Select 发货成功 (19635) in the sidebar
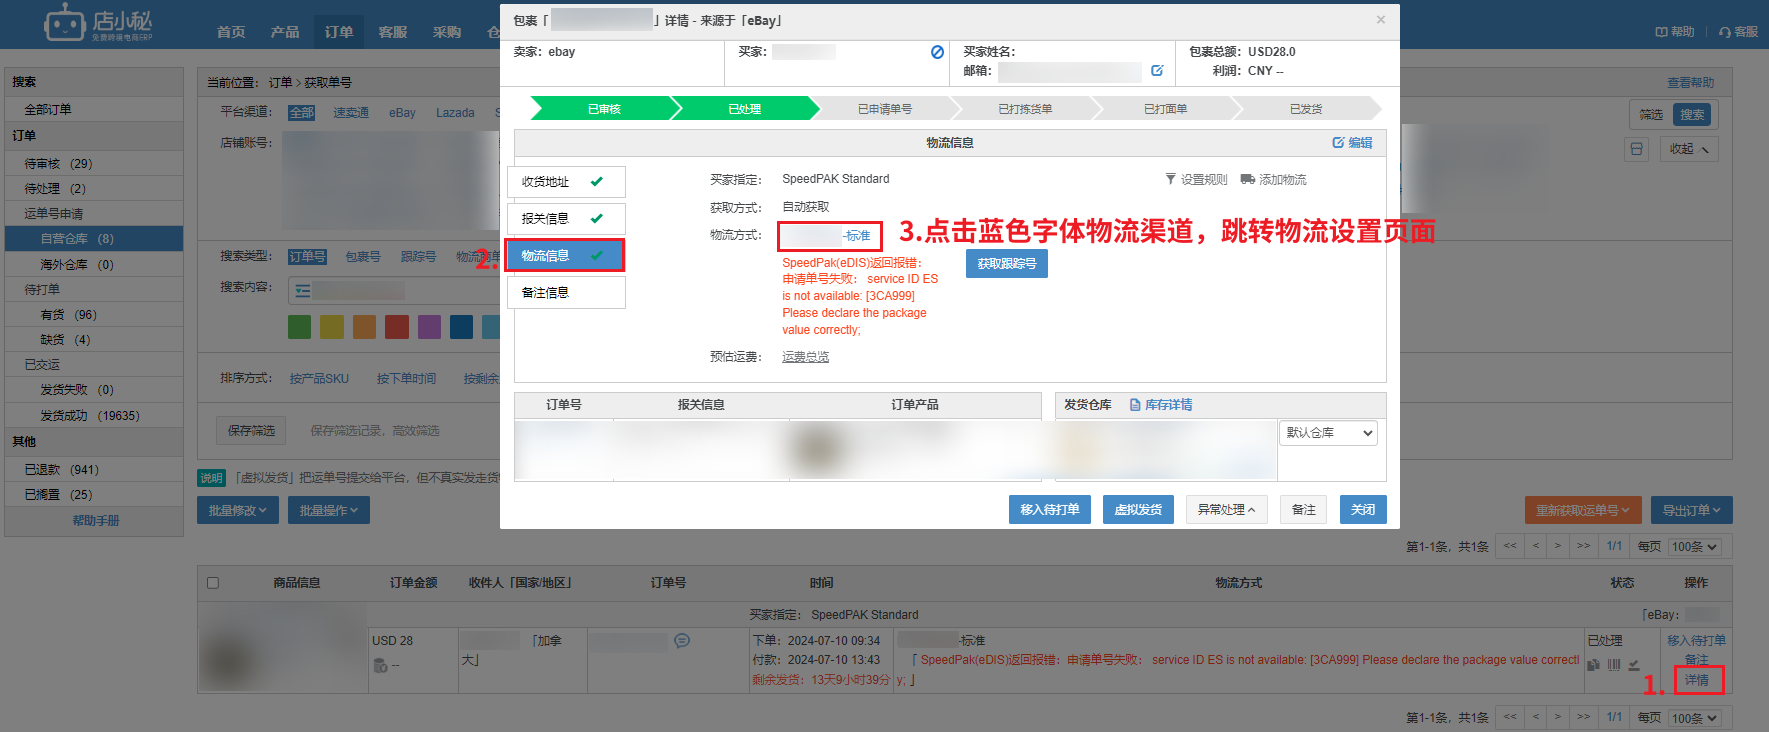Viewport: 1769px width, 732px height. (90, 416)
